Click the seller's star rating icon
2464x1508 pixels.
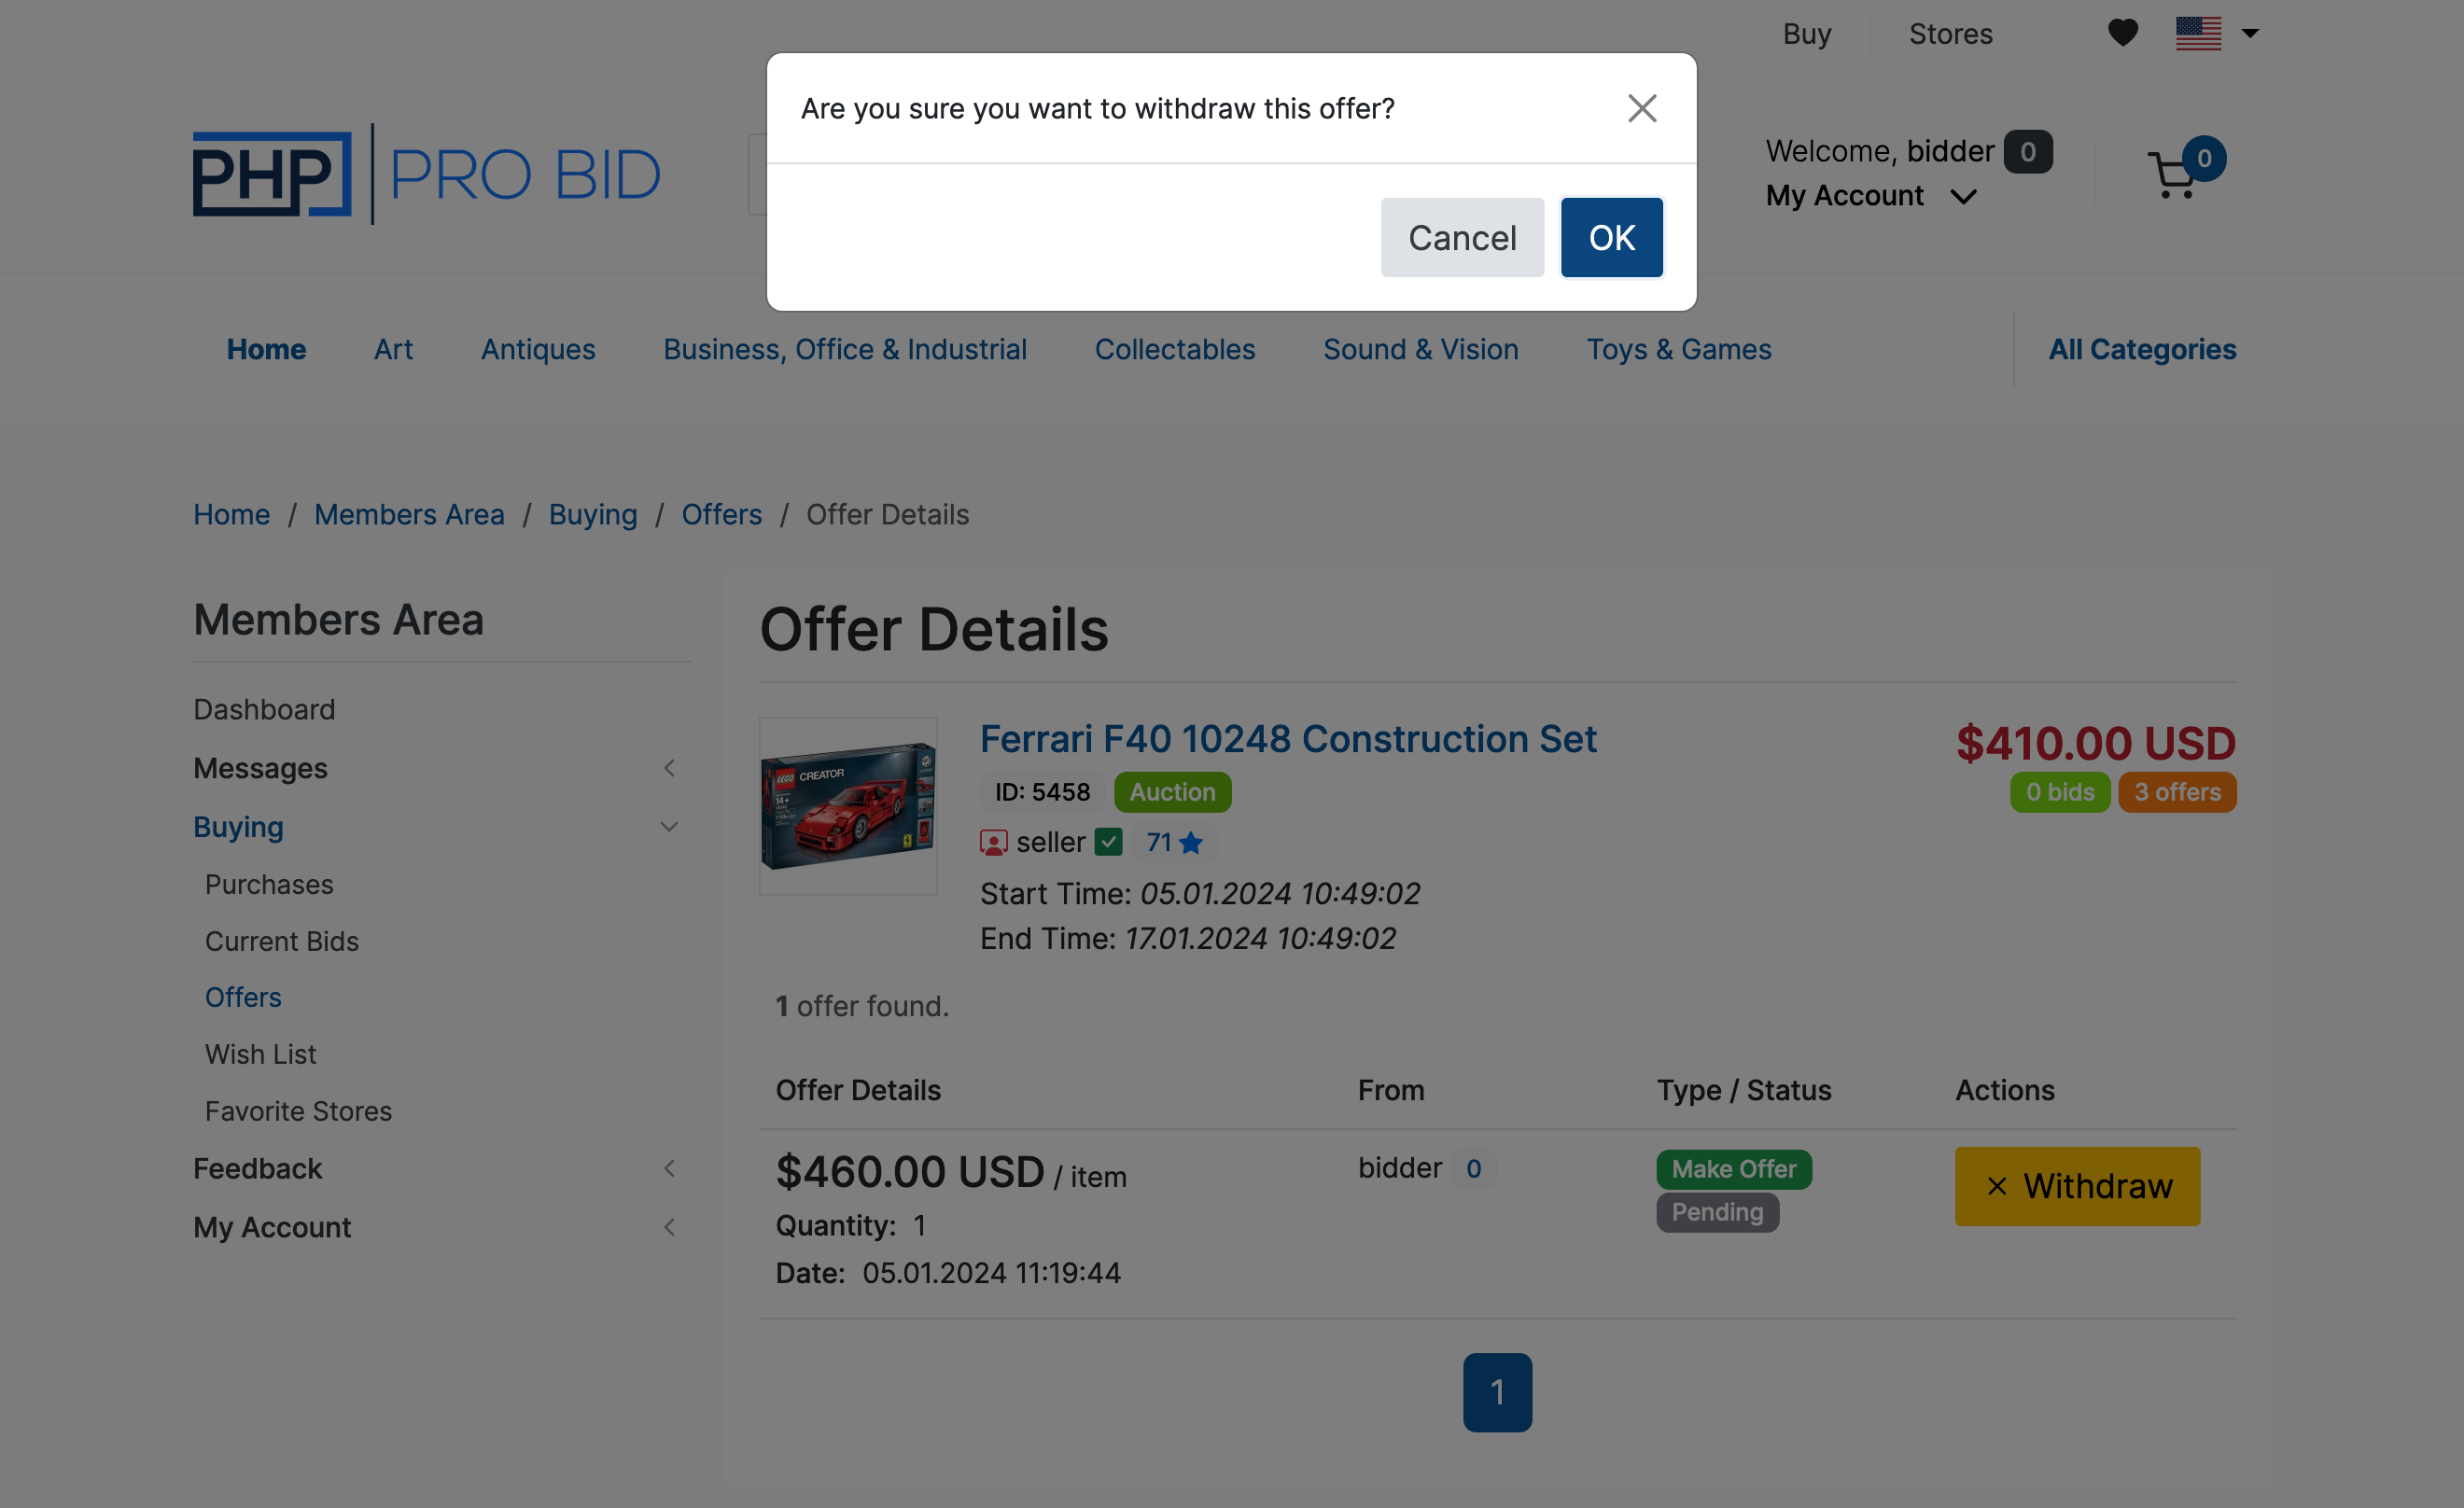pos(1191,843)
